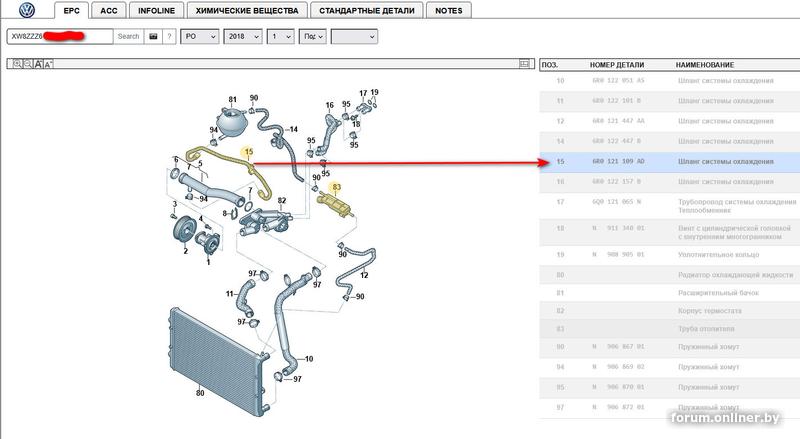Viewport: 800px width, 439px height.
Task: Switch to the ACC tab
Action: click(109, 10)
